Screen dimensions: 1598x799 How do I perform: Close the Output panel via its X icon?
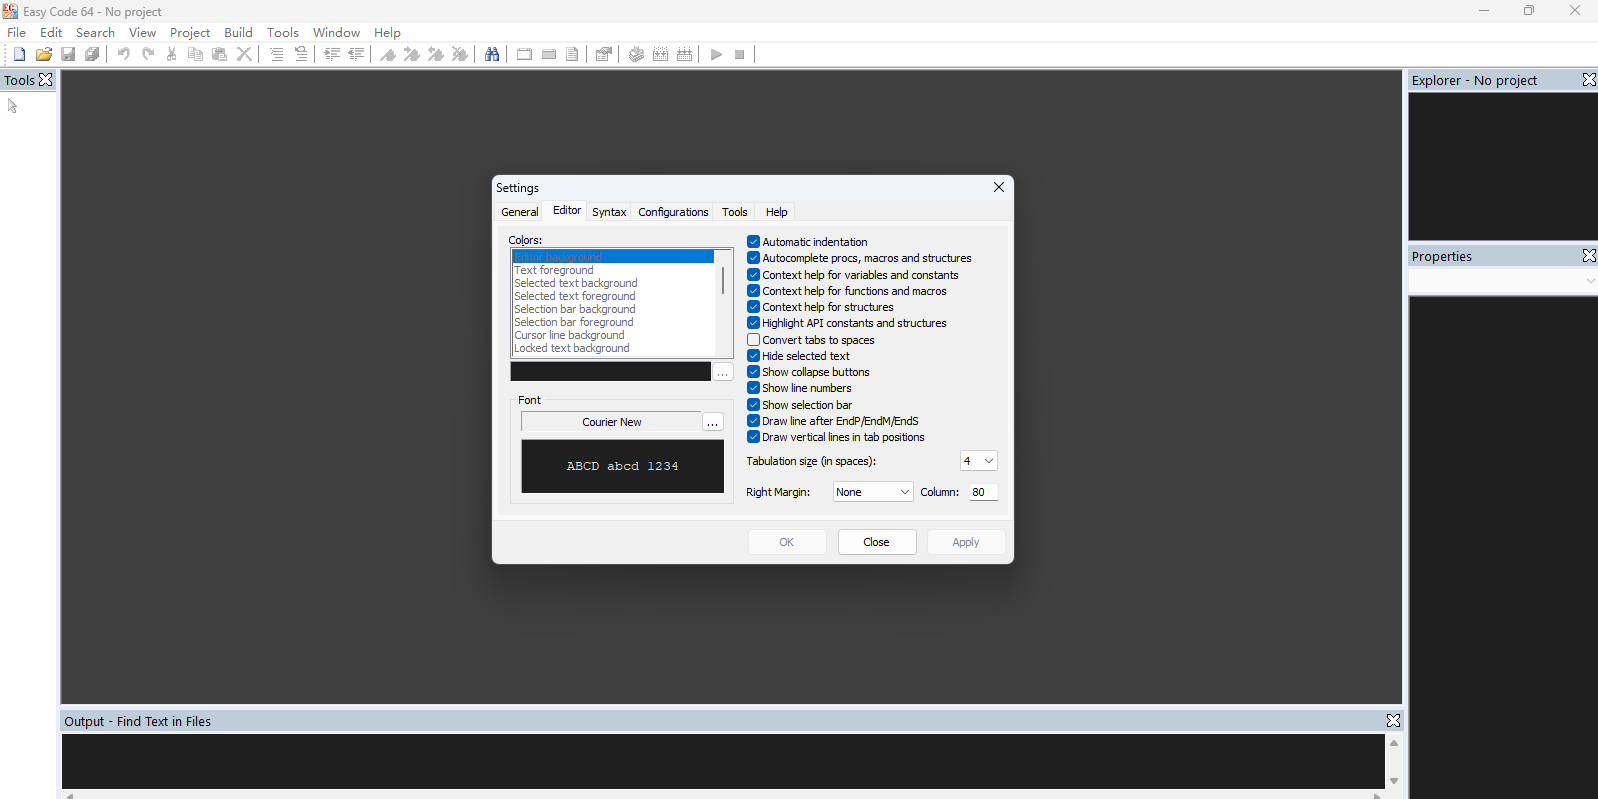(x=1393, y=721)
